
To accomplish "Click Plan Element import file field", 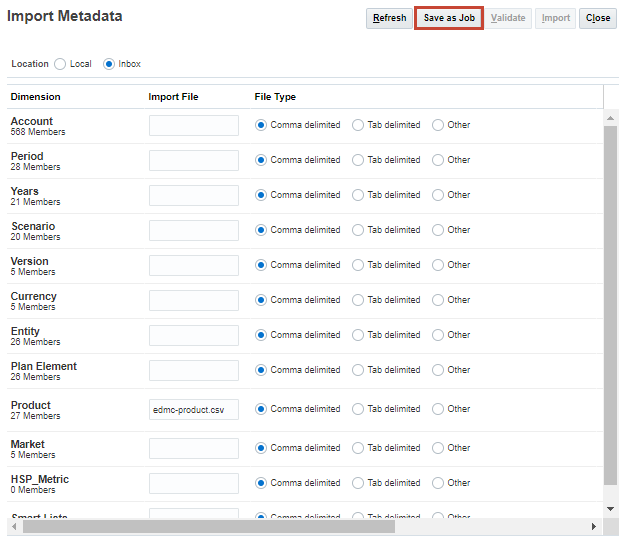I will [194, 371].
